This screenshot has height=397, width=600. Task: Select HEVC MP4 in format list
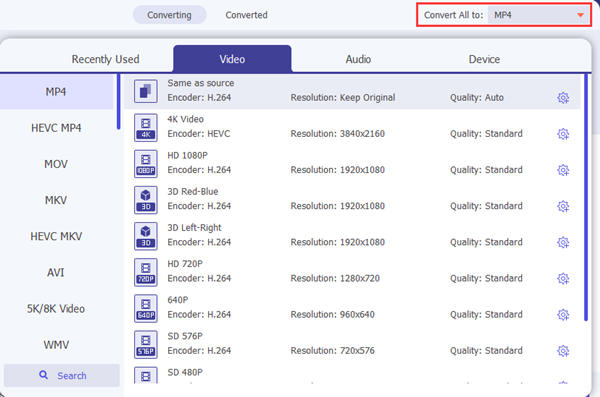pos(56,128)
